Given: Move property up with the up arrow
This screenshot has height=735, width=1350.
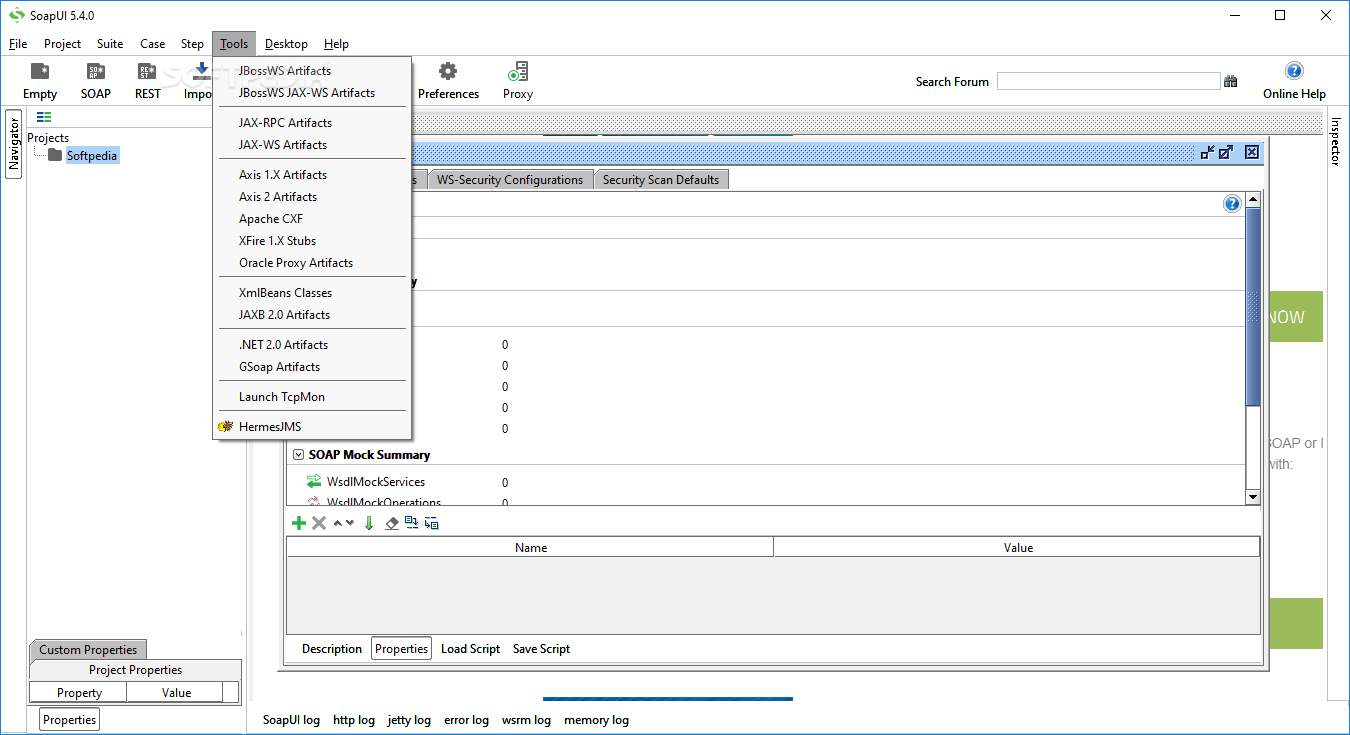Looking at the screenshot, I should coord(338,523).
